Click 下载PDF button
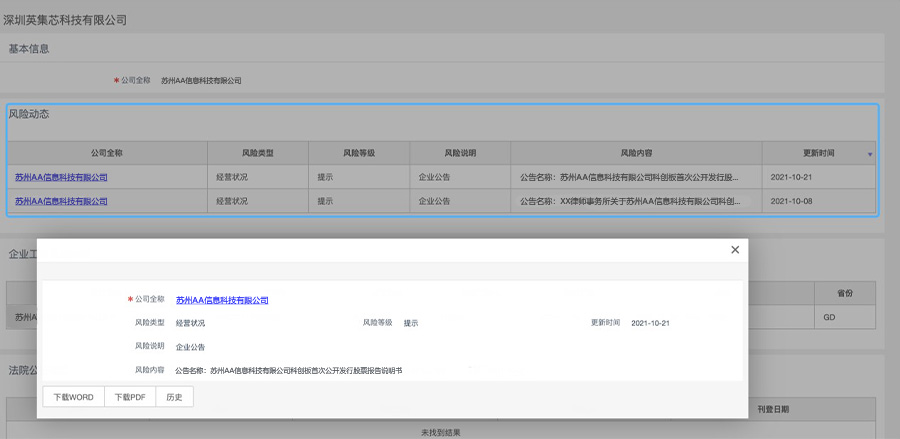 click(130, 397)
